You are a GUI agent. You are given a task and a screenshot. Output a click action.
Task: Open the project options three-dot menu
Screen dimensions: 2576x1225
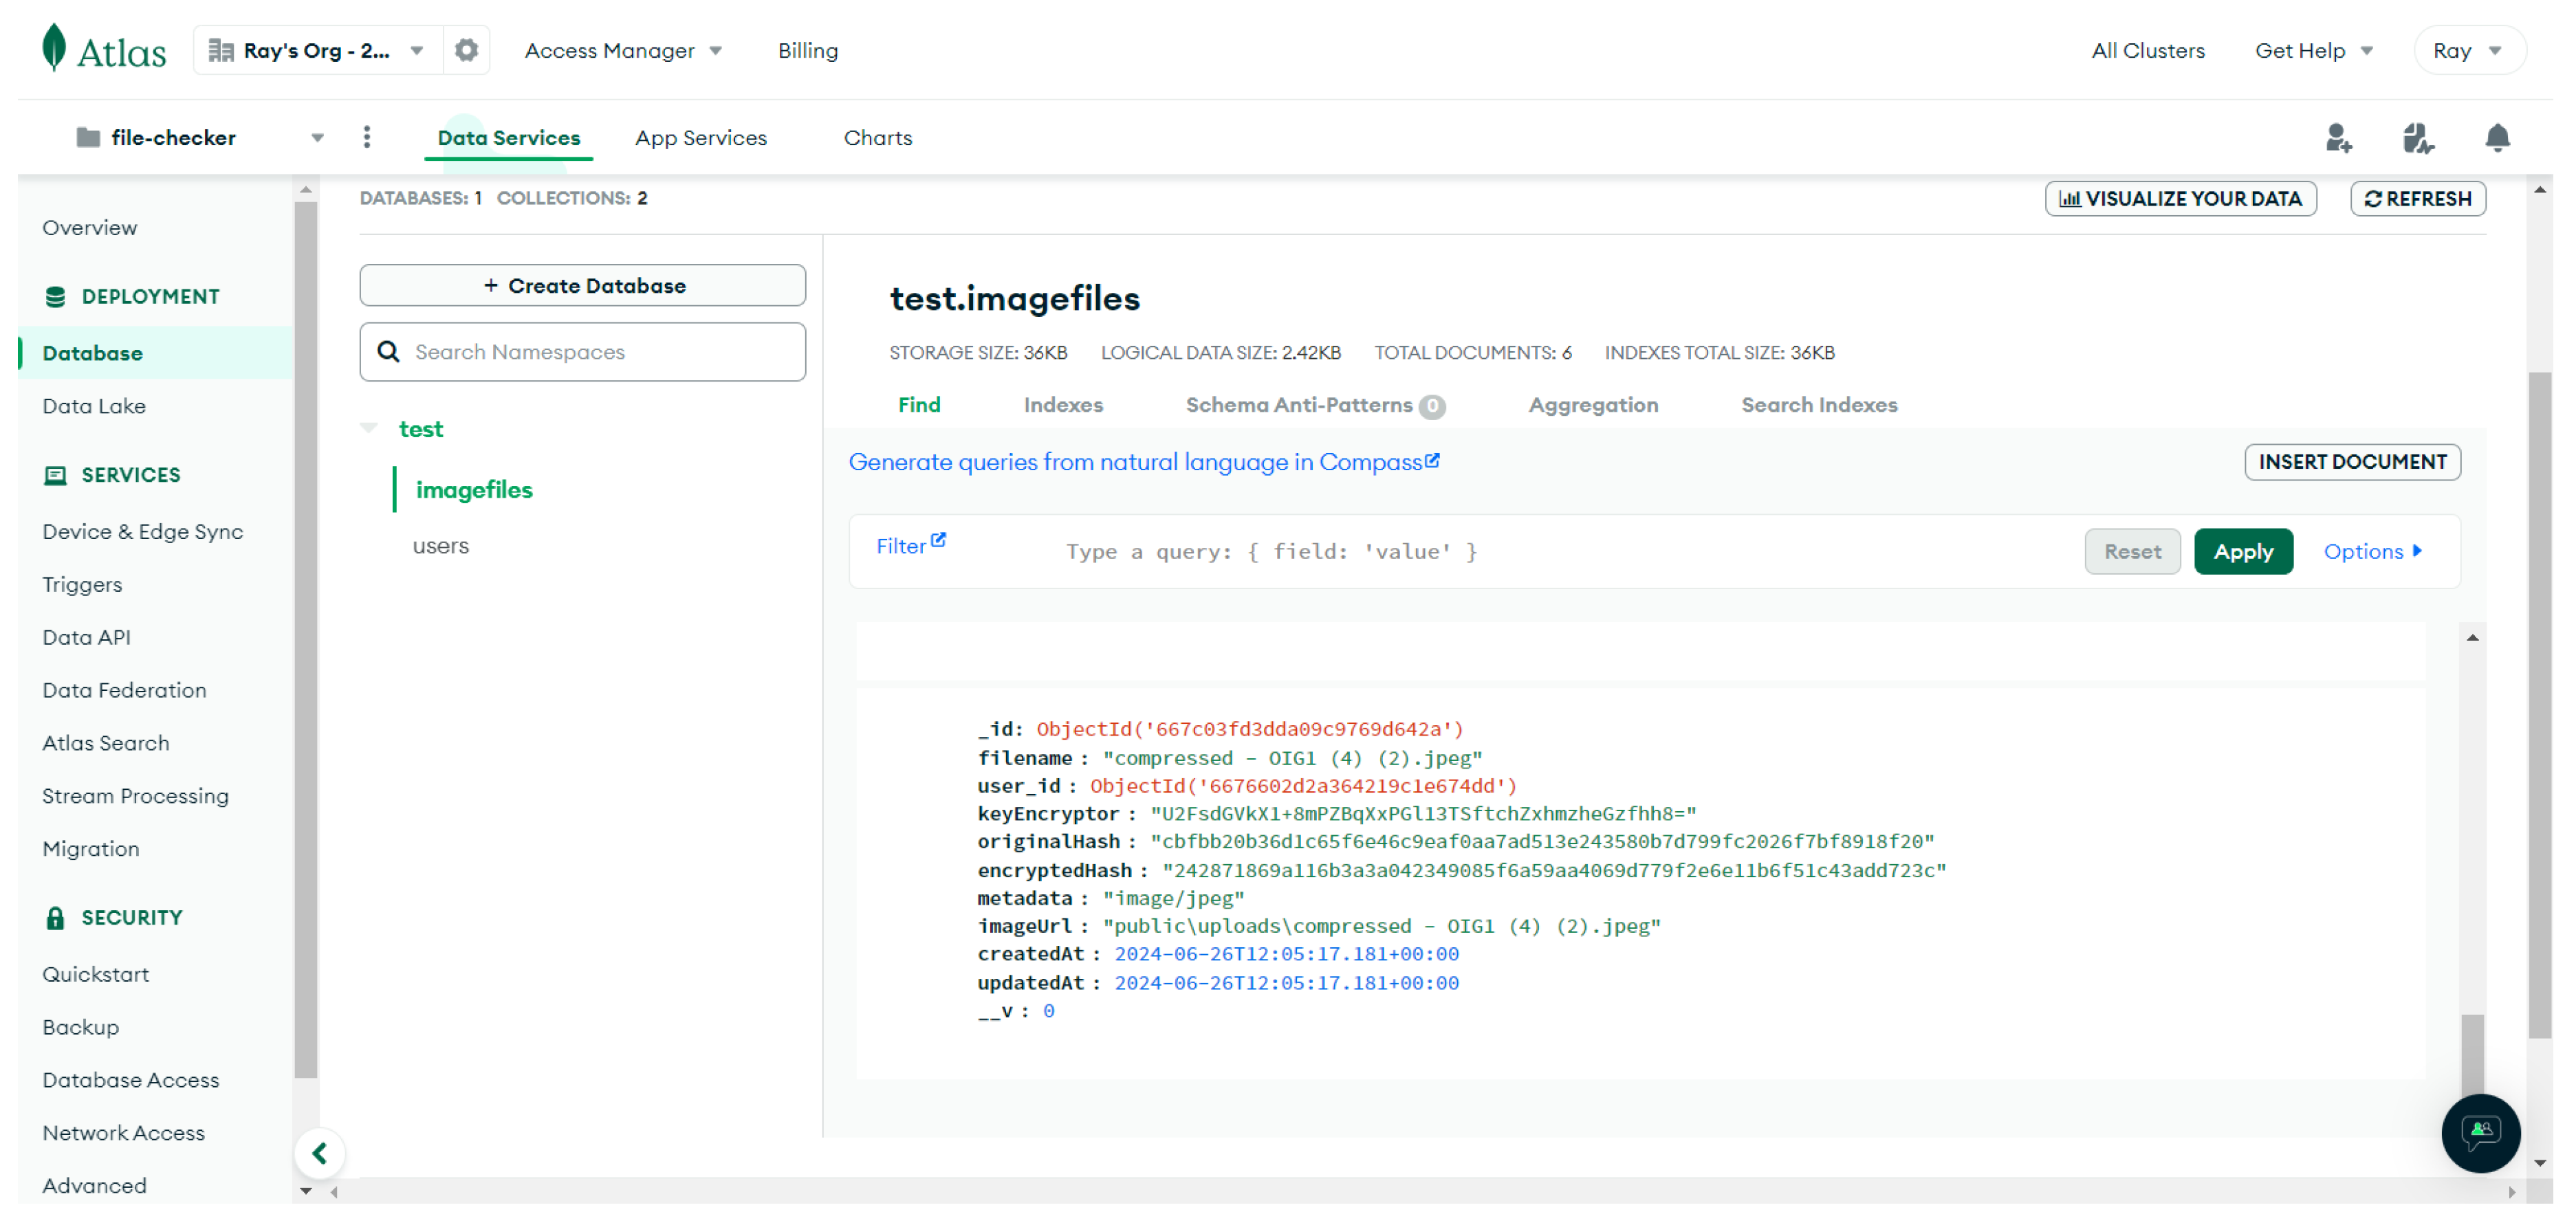coord(367,137)
